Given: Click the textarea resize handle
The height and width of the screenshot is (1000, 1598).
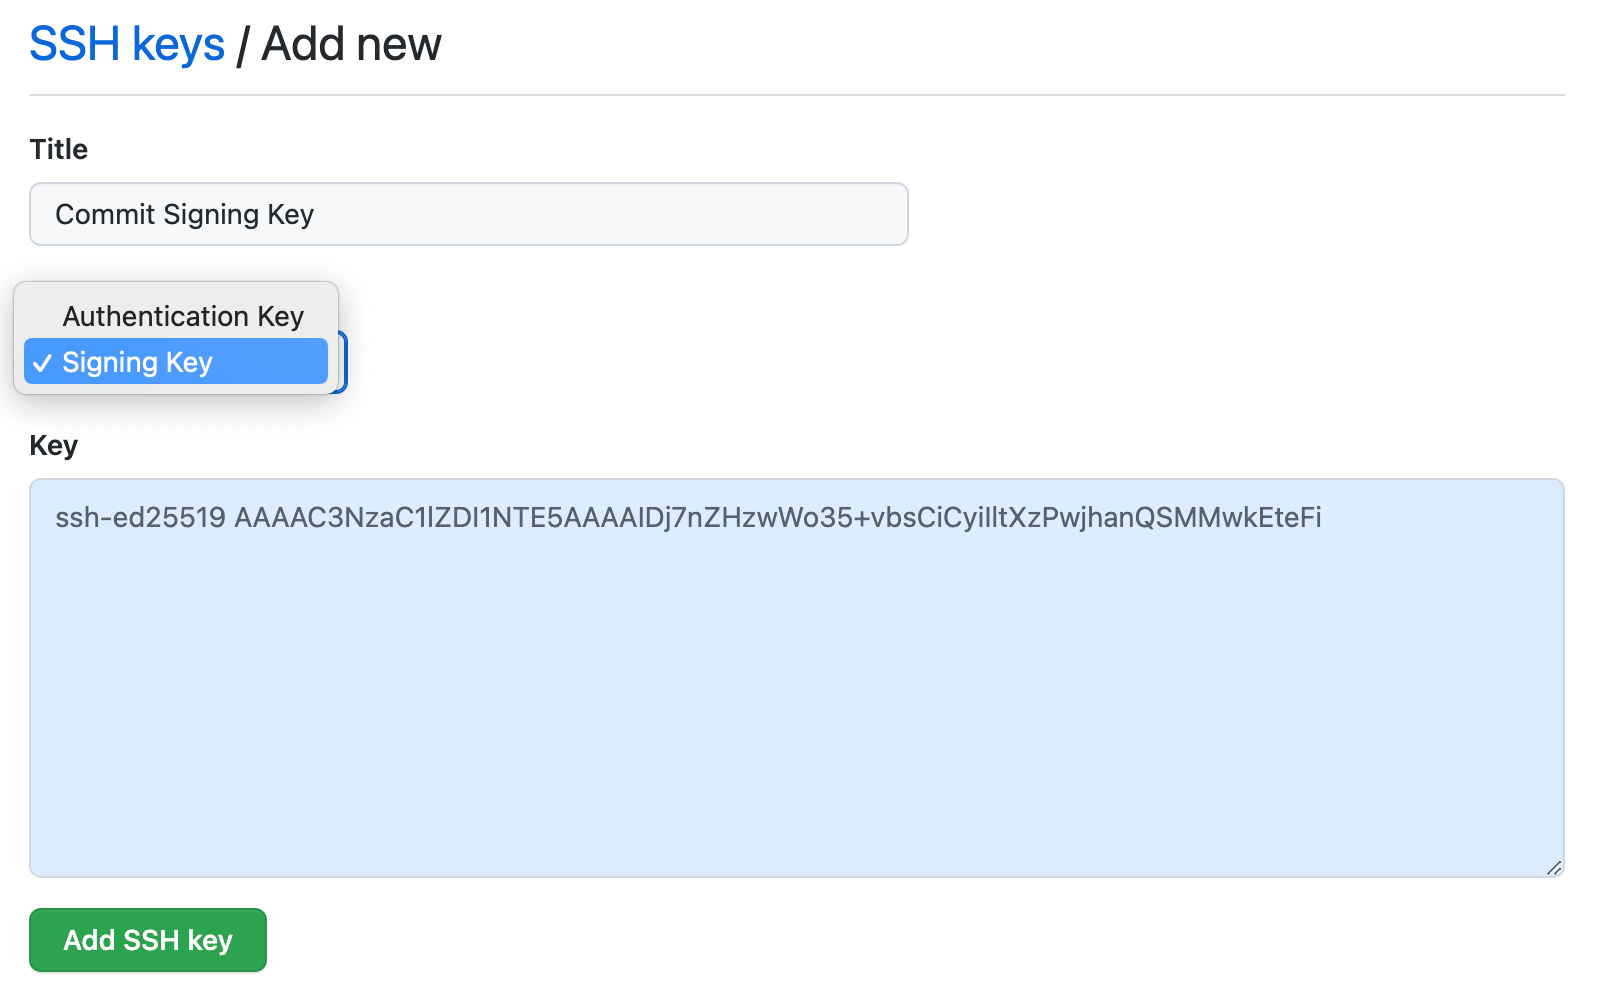Looking at the screenshot, I should pyautogui.click(x=1554, y=866).
